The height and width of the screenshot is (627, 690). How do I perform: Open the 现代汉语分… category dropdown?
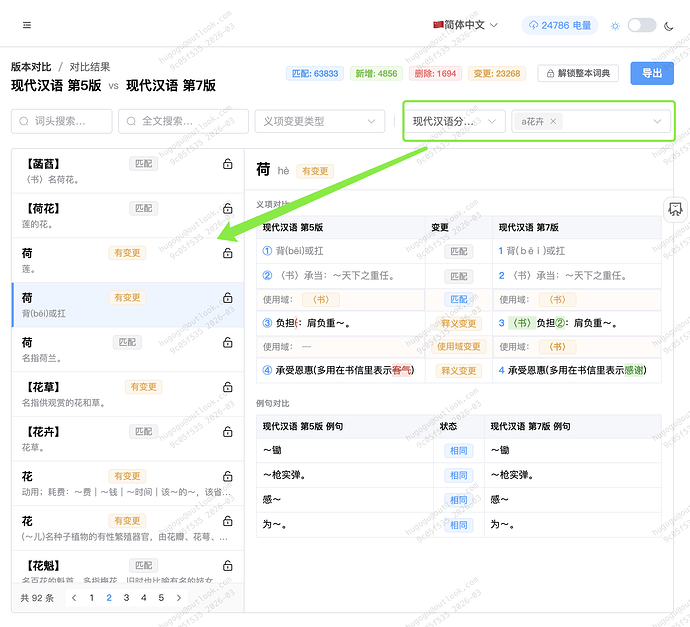click(x=455, y=121)
